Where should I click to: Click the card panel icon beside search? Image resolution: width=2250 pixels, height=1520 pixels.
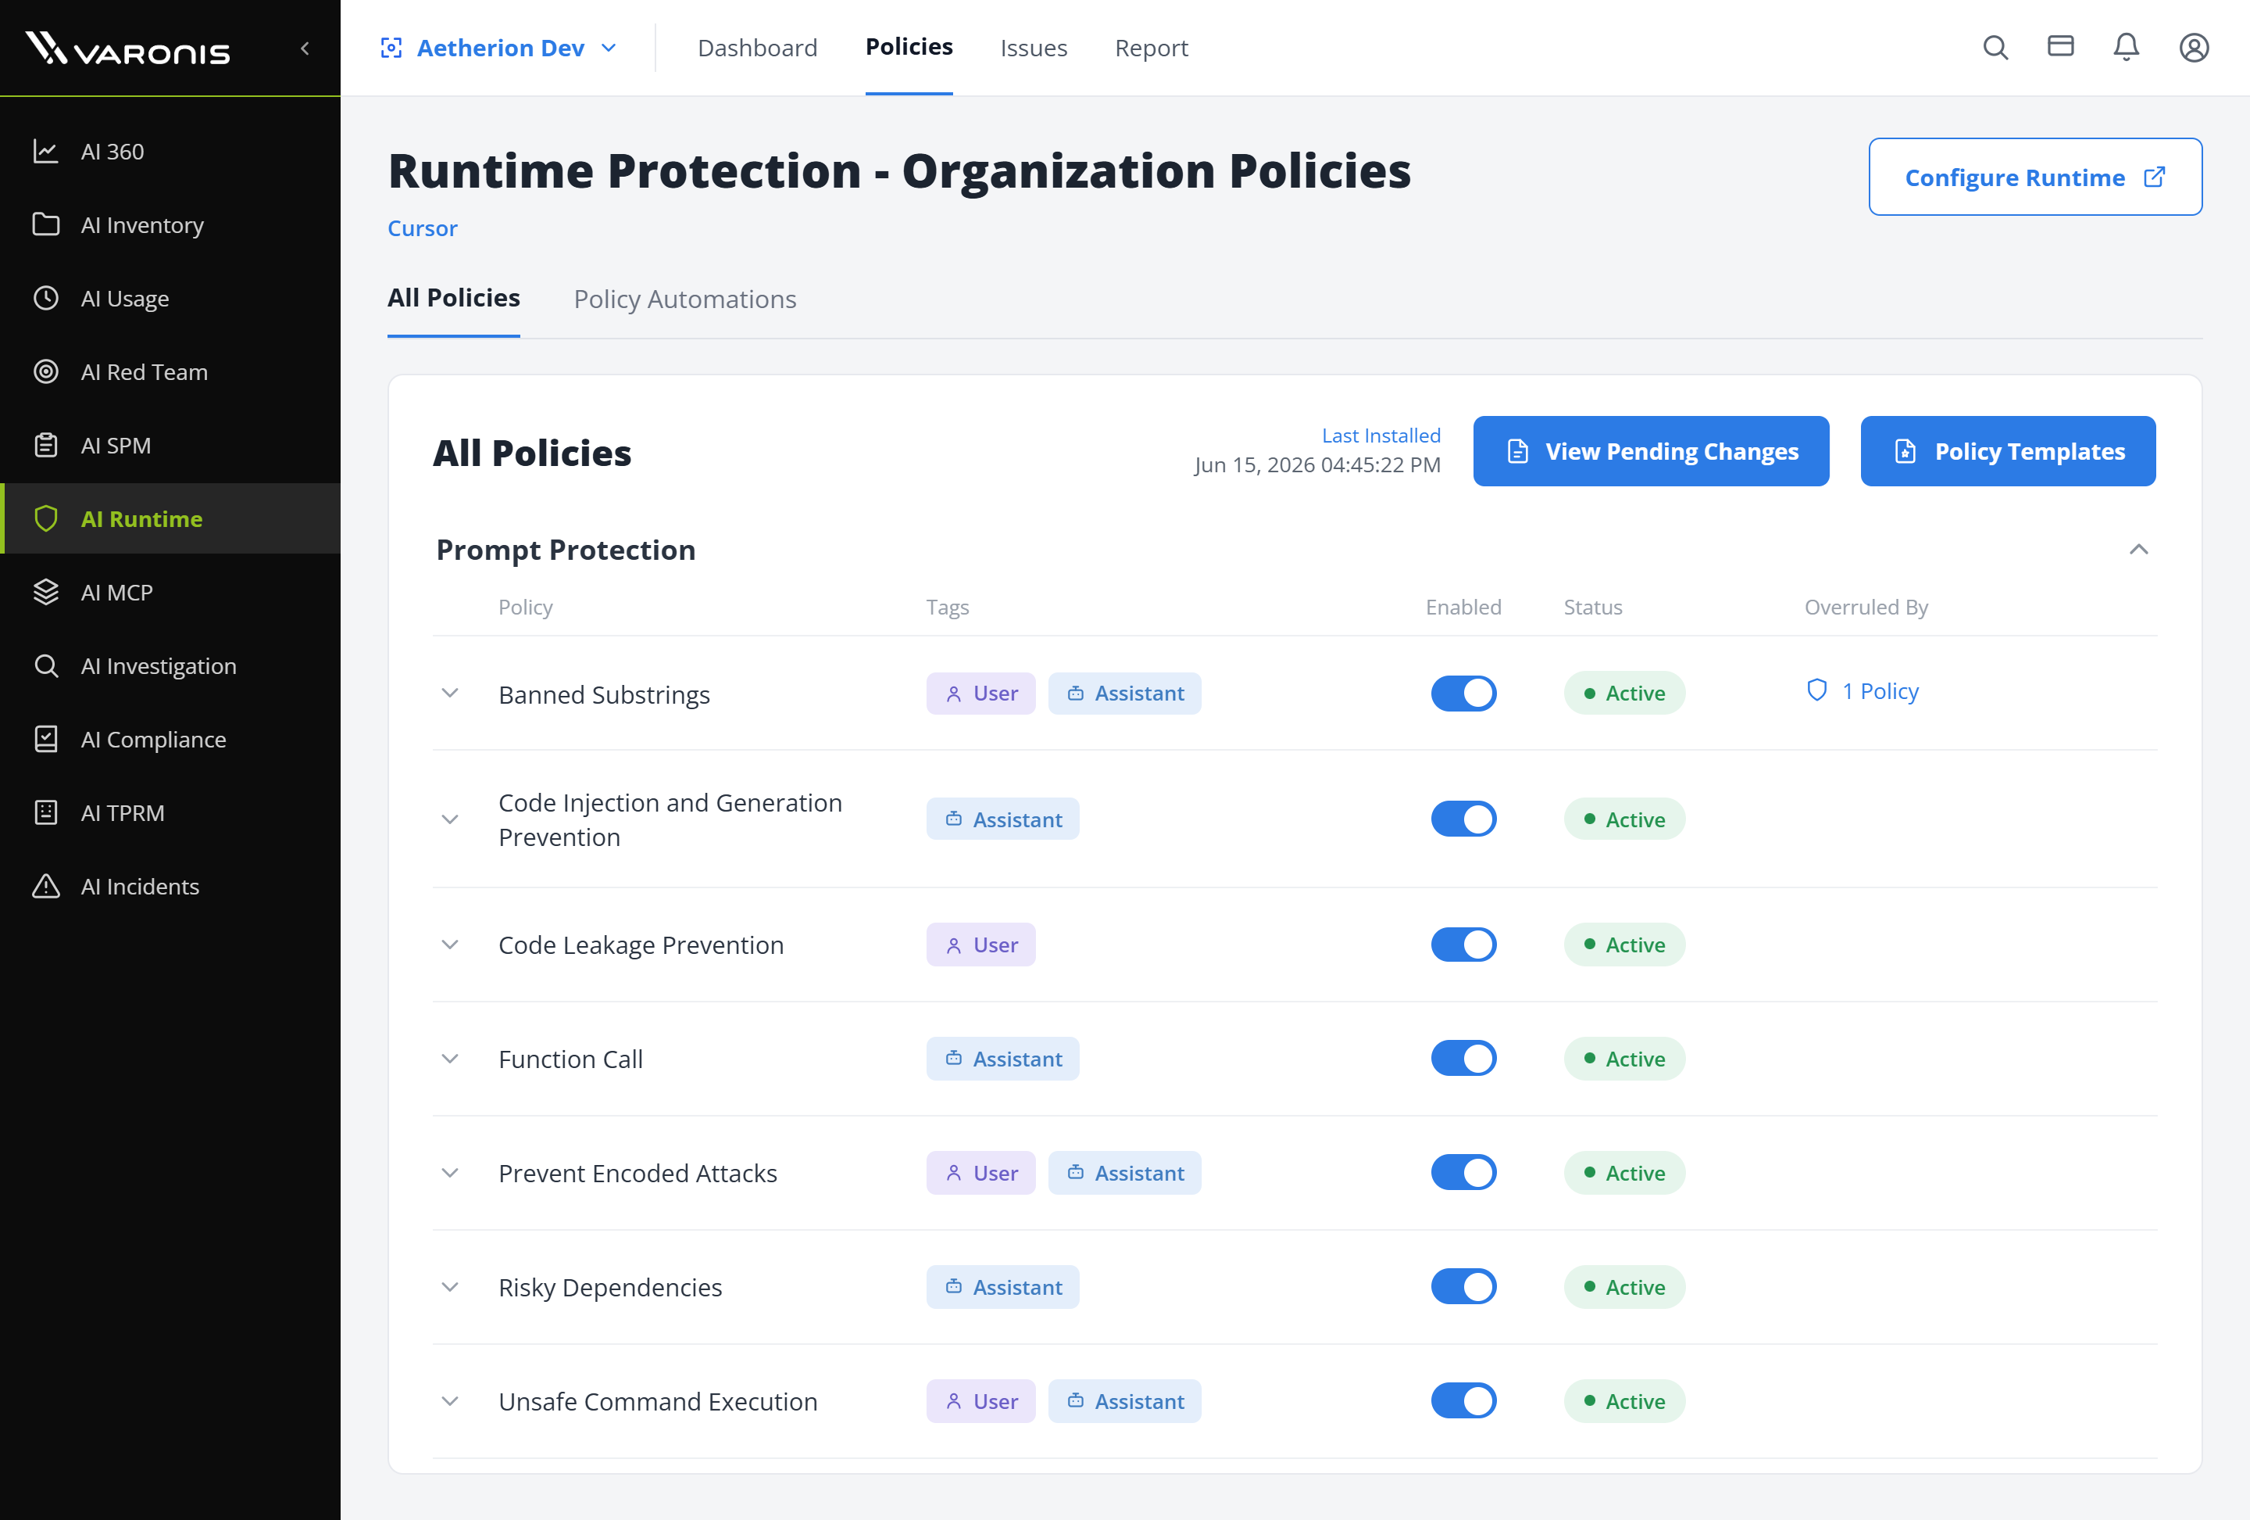[x=2060, y=46]
